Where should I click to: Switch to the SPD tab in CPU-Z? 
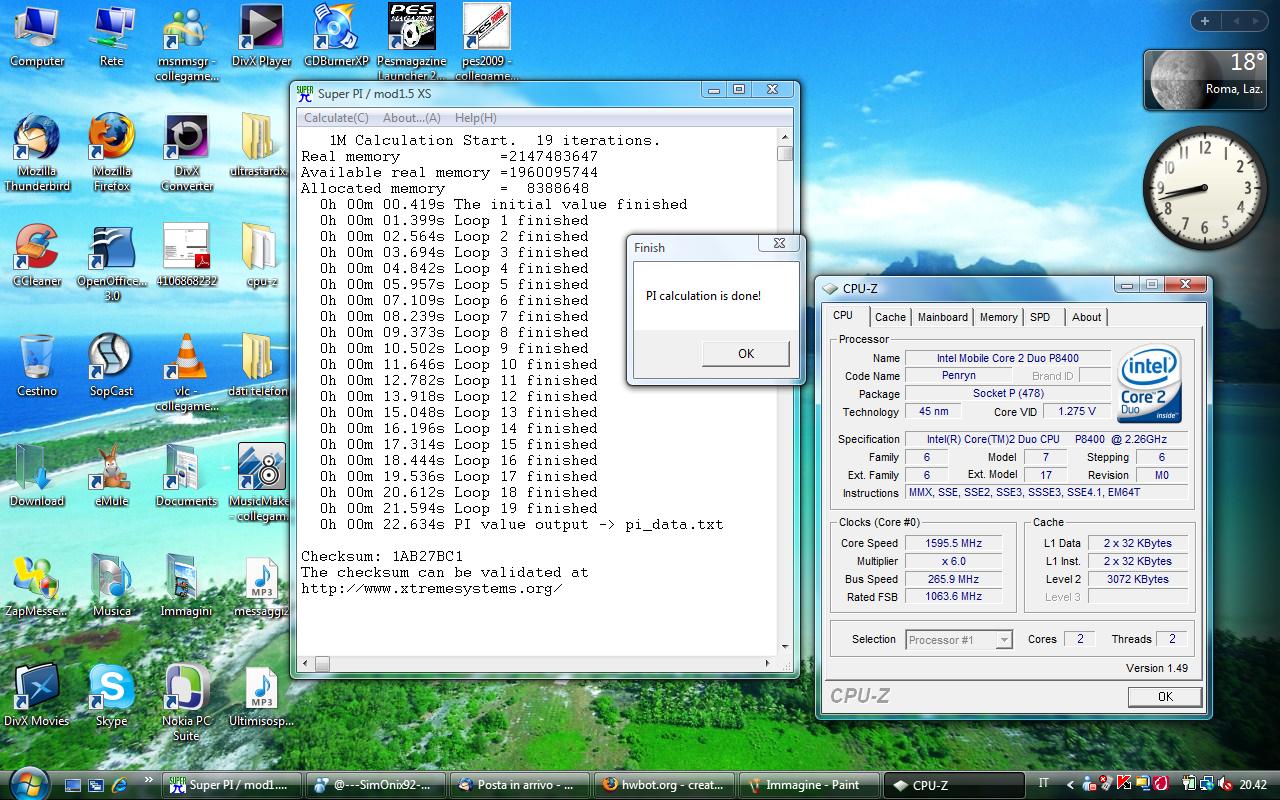click(x=1040, y=317)
